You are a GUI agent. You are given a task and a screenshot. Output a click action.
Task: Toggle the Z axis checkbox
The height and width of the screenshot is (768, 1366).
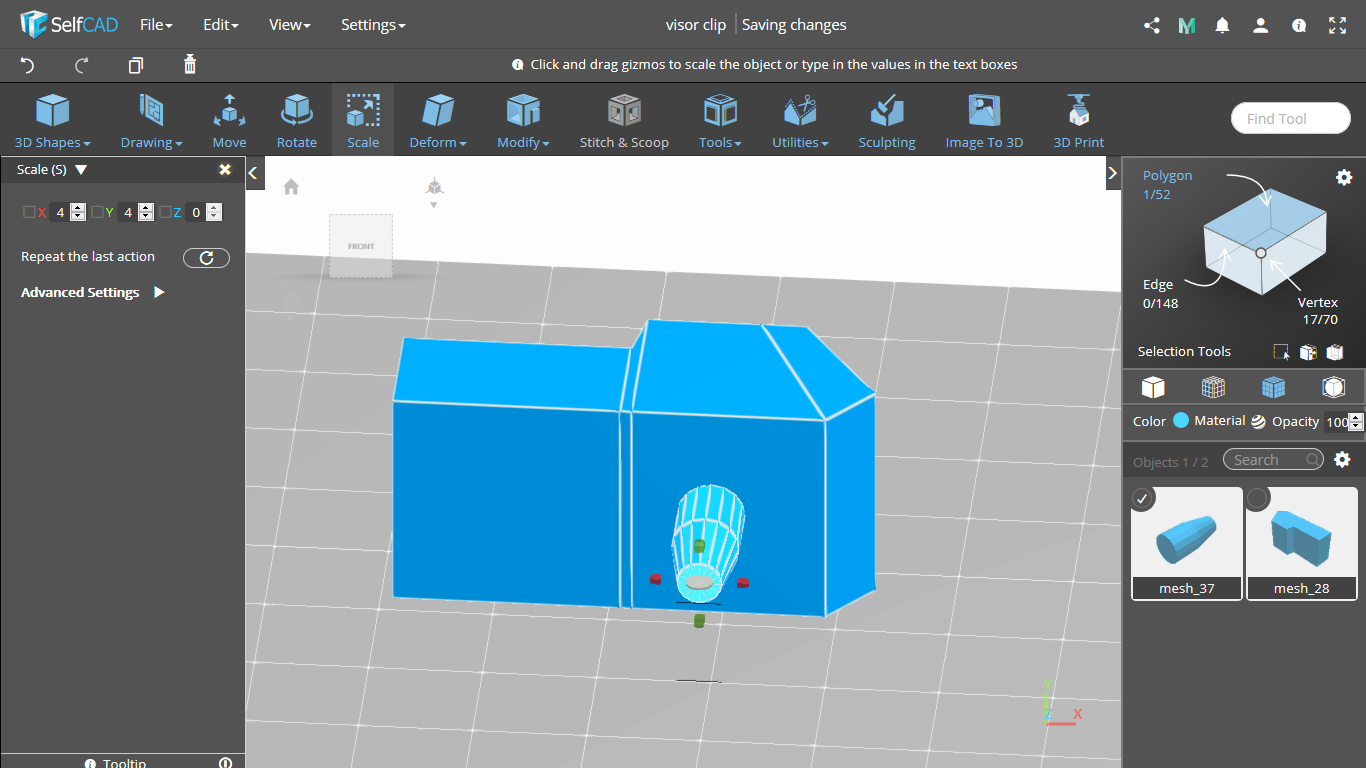[x=165, y=212]
